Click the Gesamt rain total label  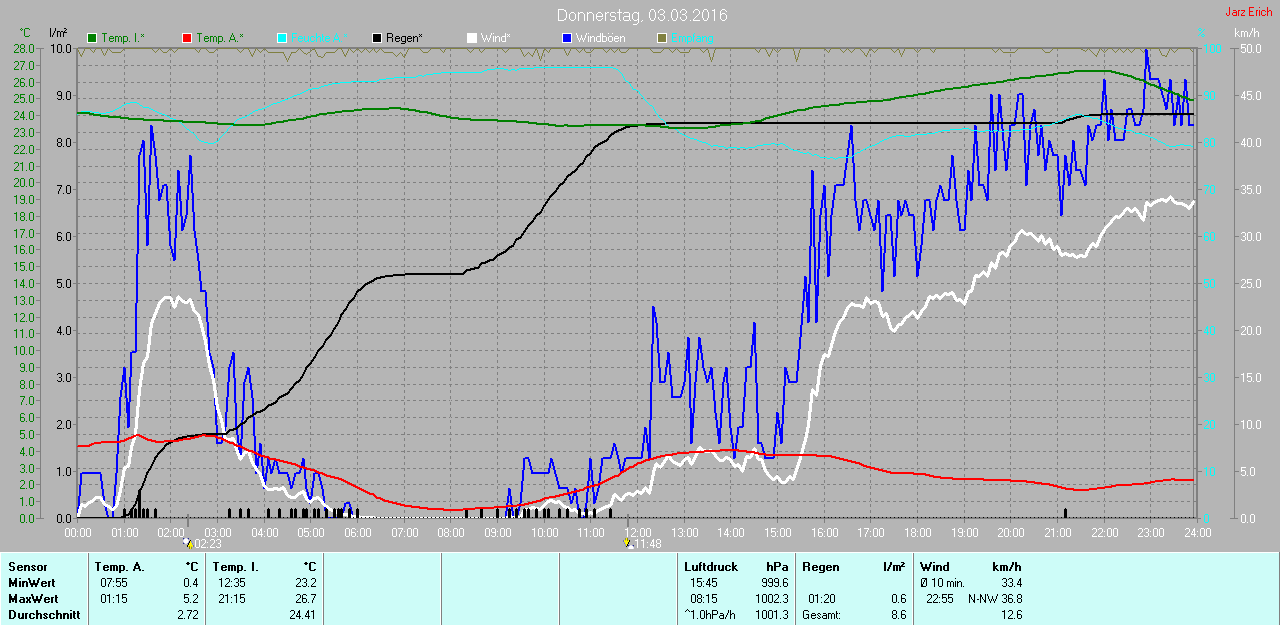[821, 614]
